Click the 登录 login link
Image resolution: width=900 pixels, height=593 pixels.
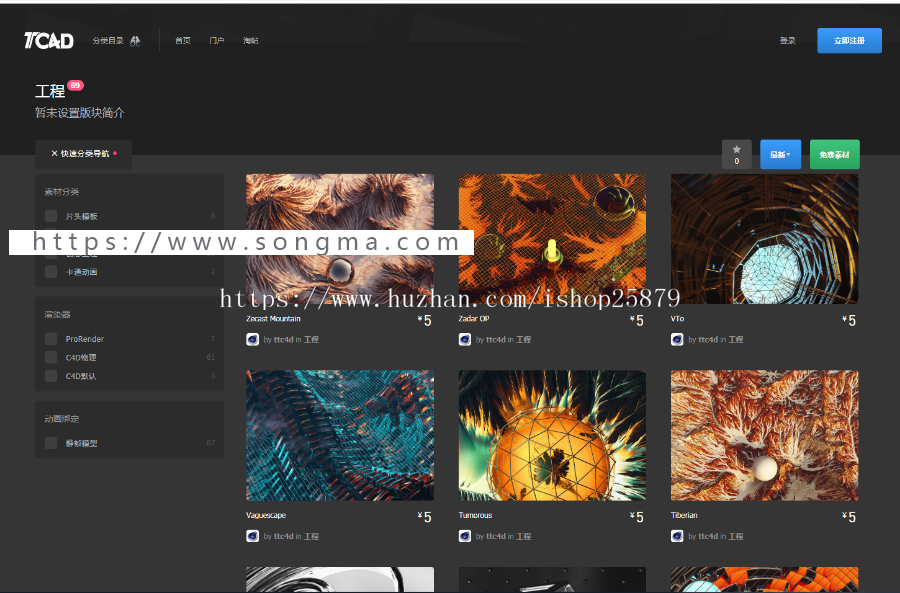click(788, 41)
